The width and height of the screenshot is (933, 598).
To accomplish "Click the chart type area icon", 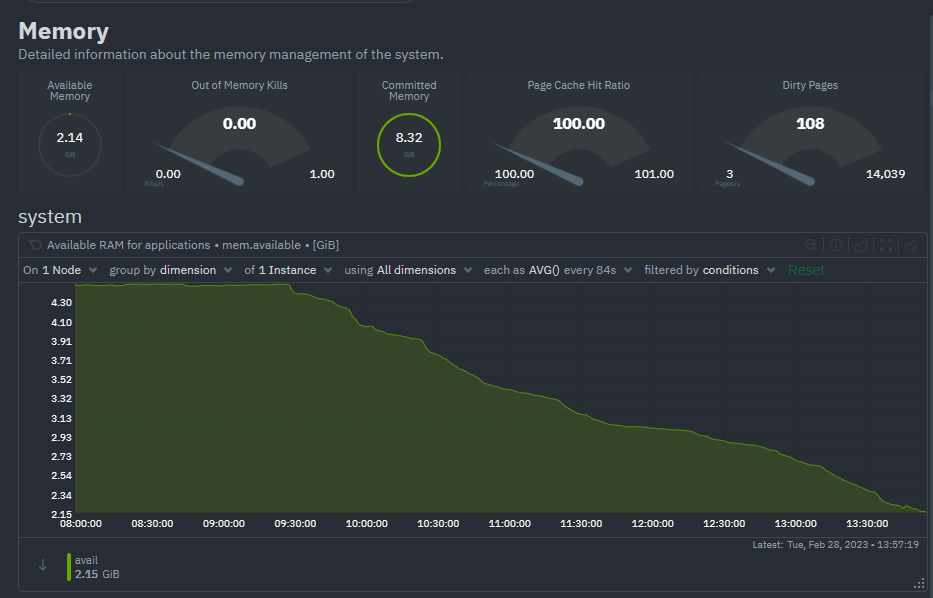I will (861, 245).
